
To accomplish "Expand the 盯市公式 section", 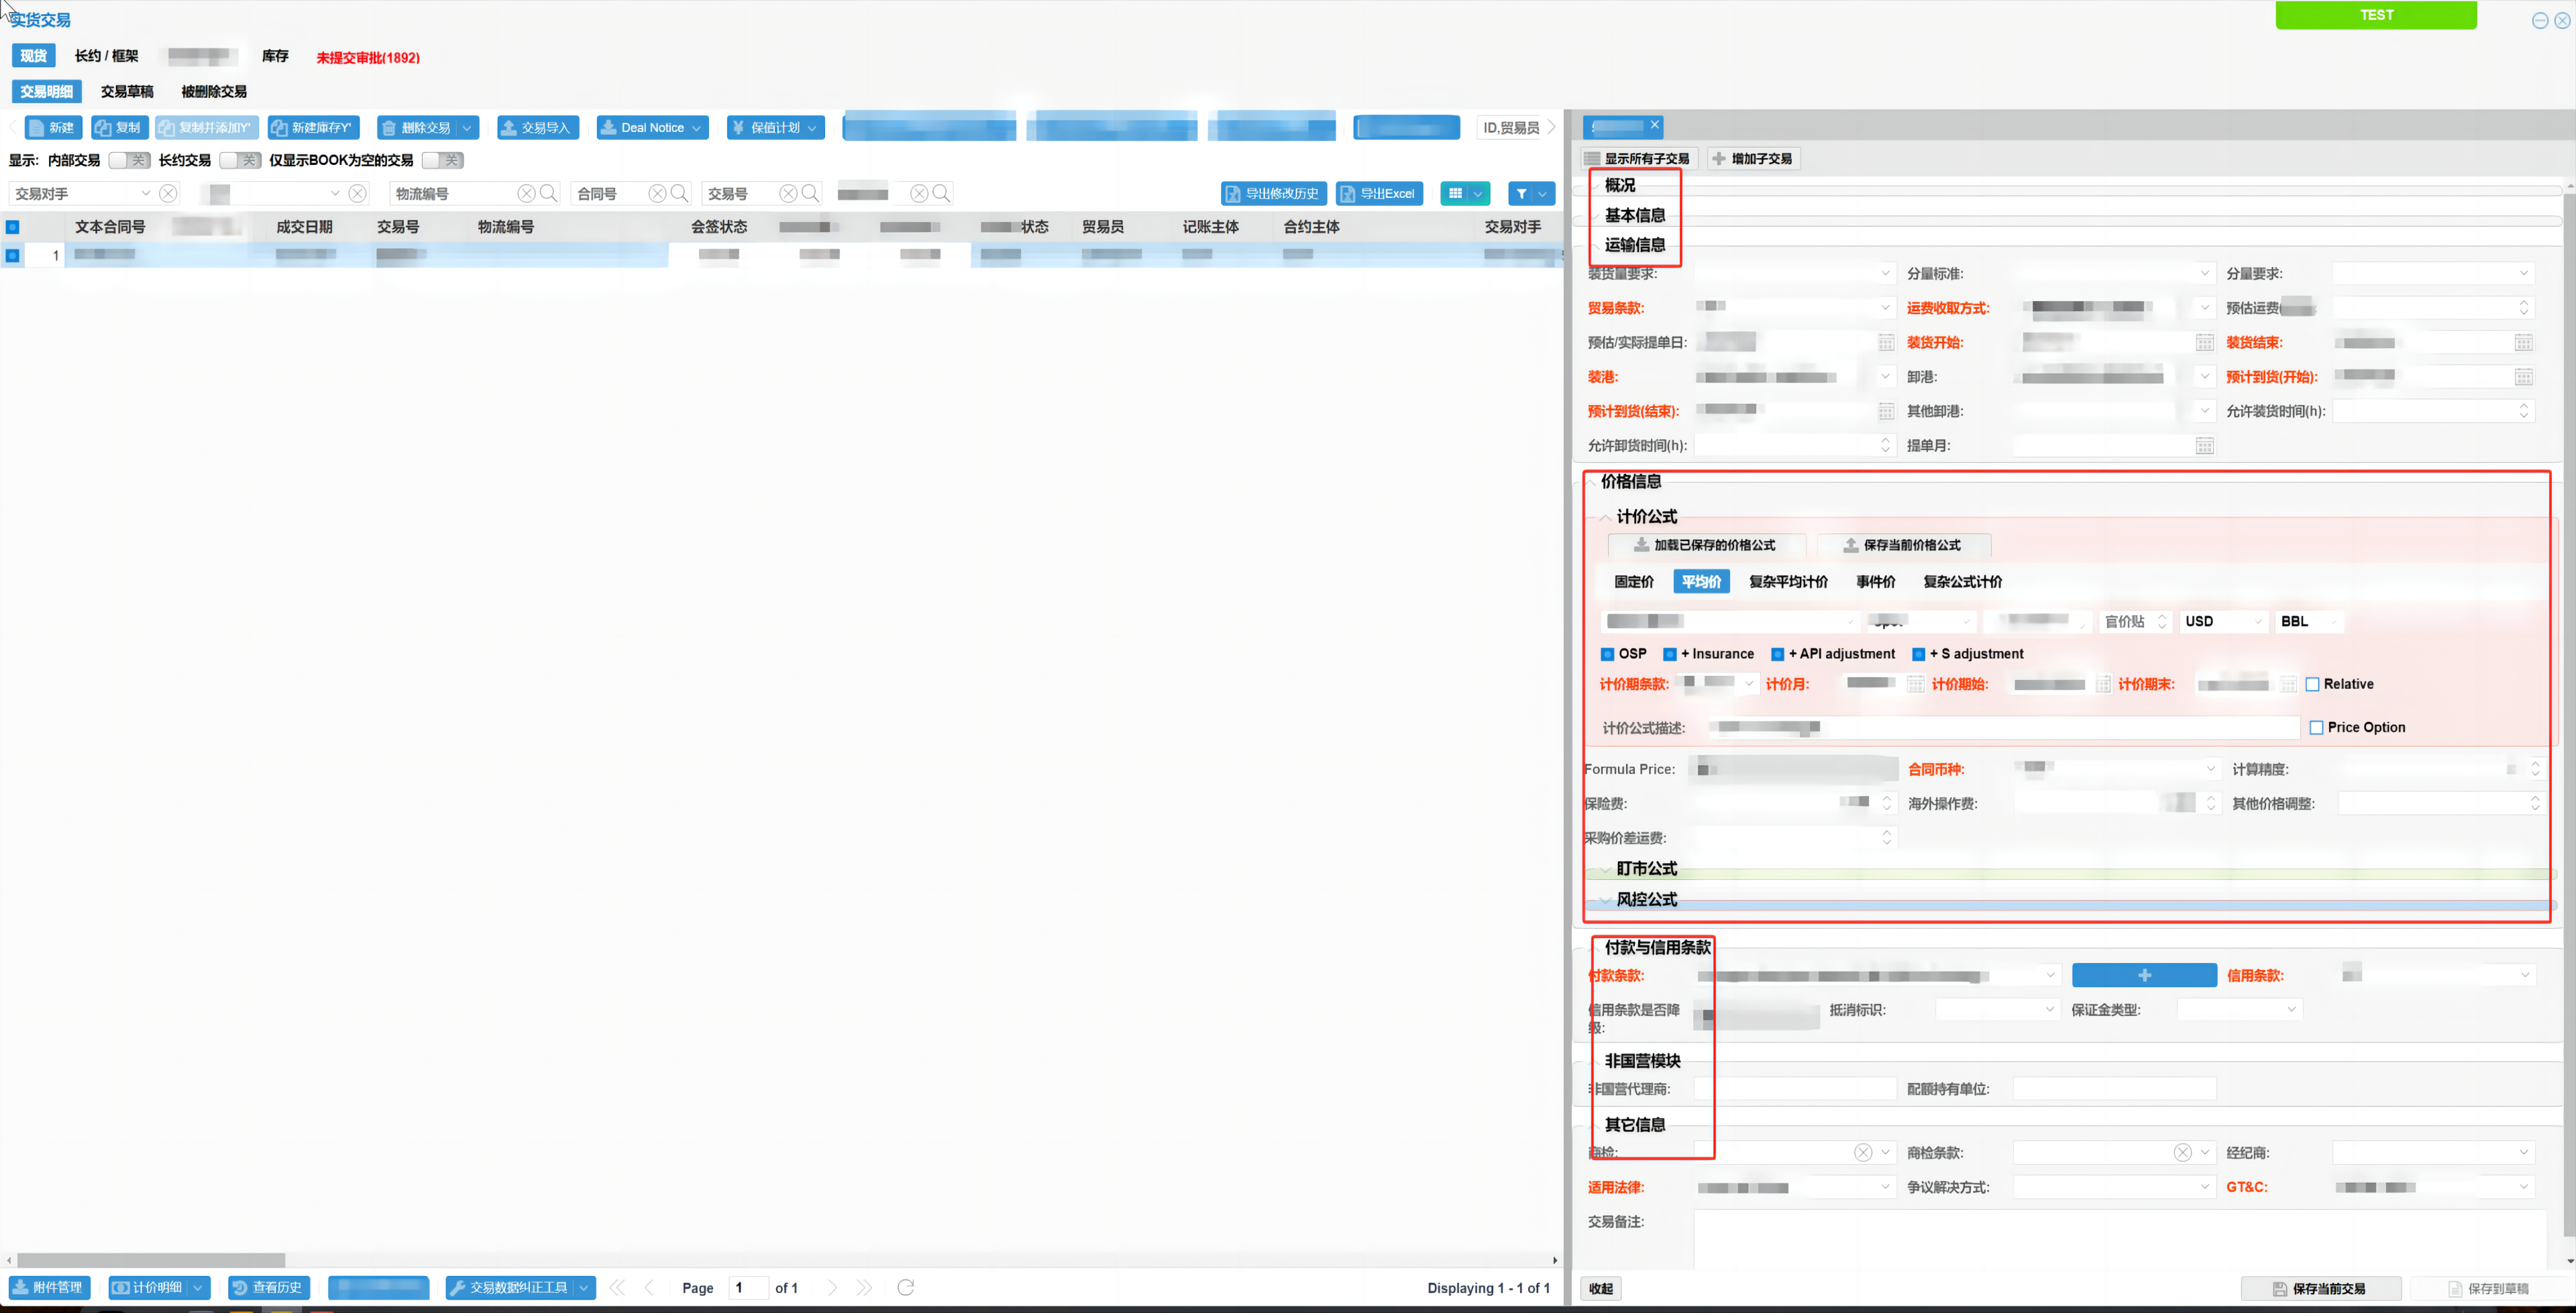I will [1606, 869].
